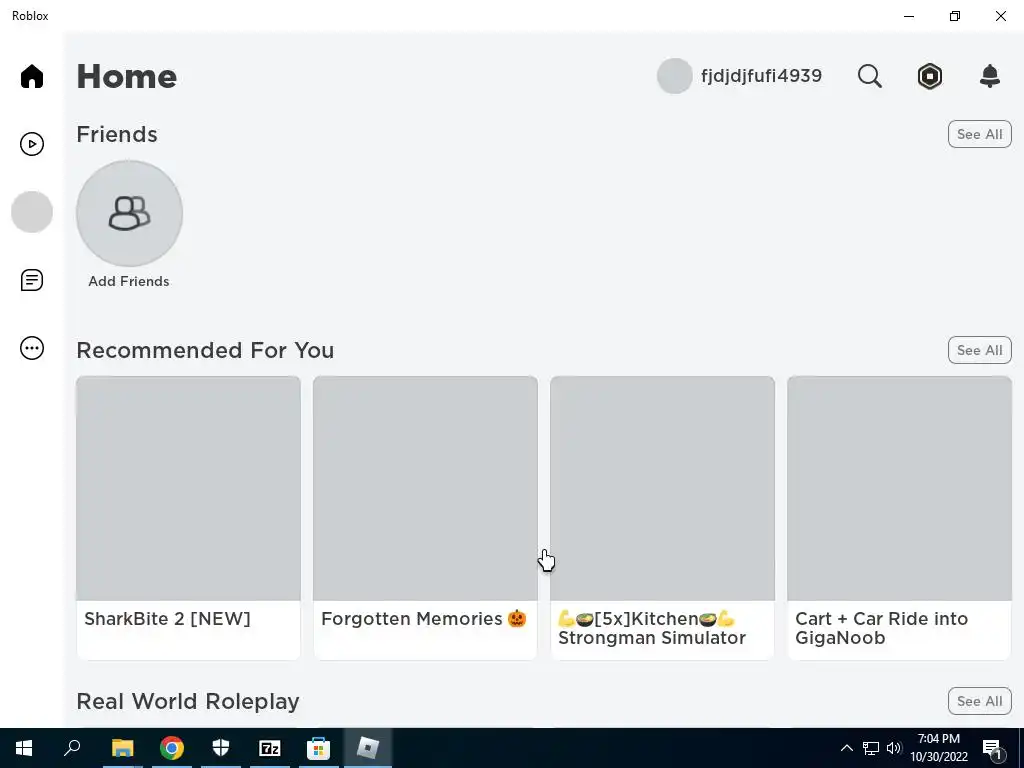Open the chat messages icon in the sidebar
Screen dimensions: 1024x768
[x=31, y=280]
